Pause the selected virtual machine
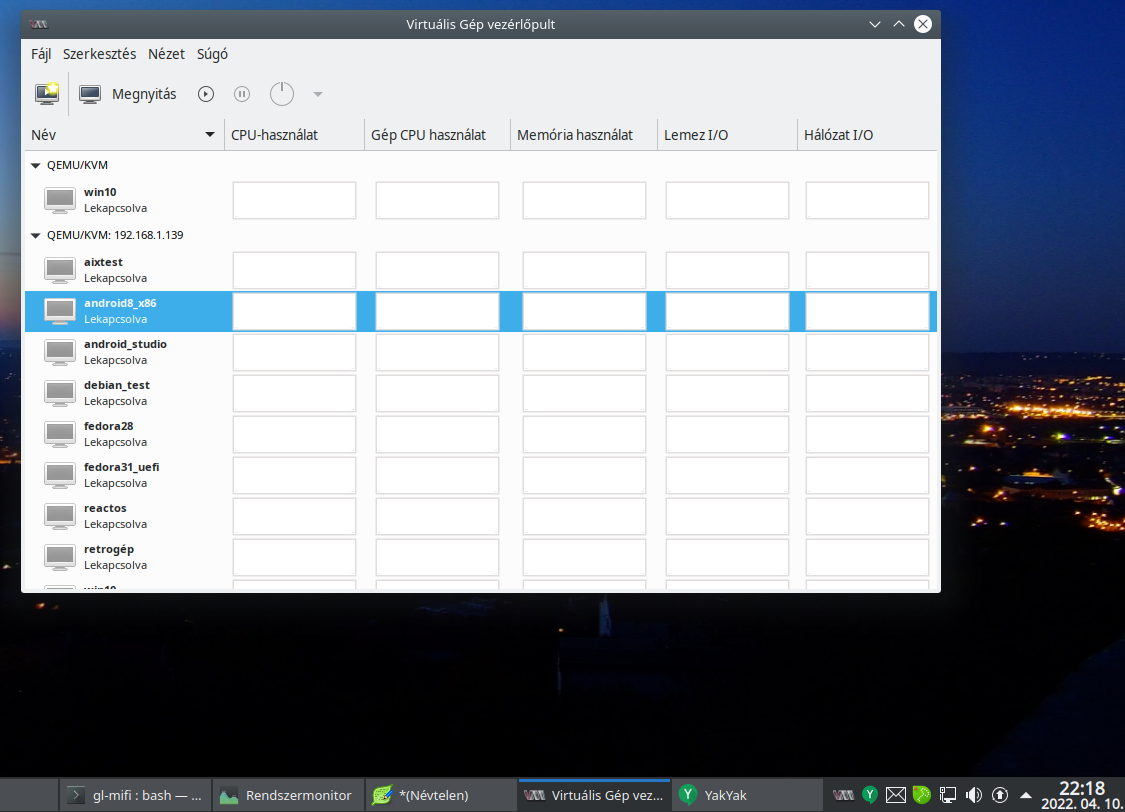Screen dimensions: 1125x812 point(242,94)
